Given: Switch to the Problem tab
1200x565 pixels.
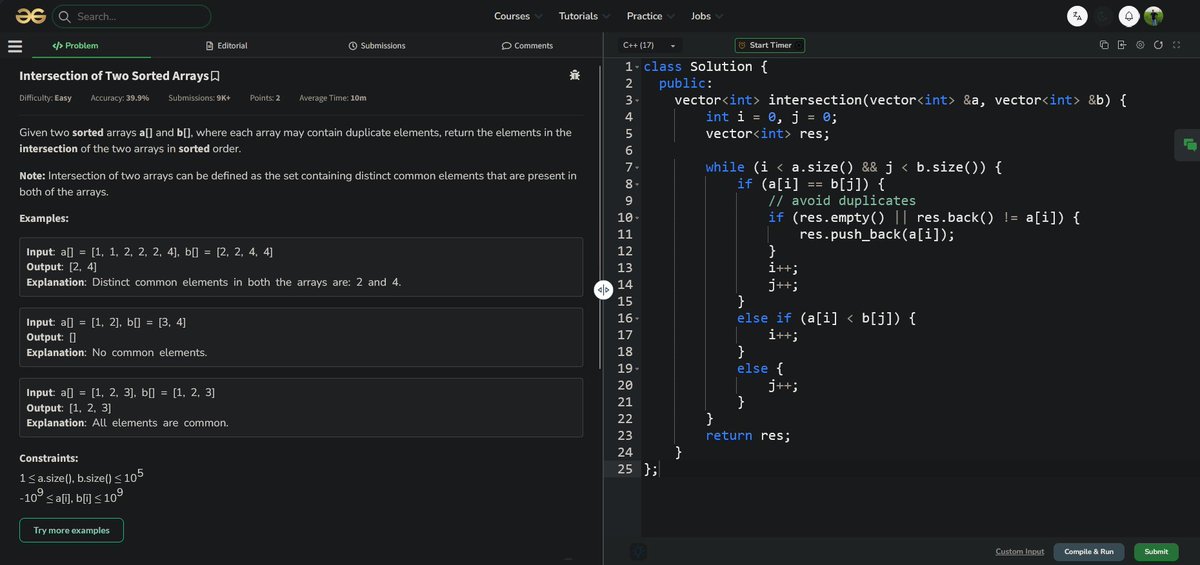Looking at the screenshot, I should 75,46.
